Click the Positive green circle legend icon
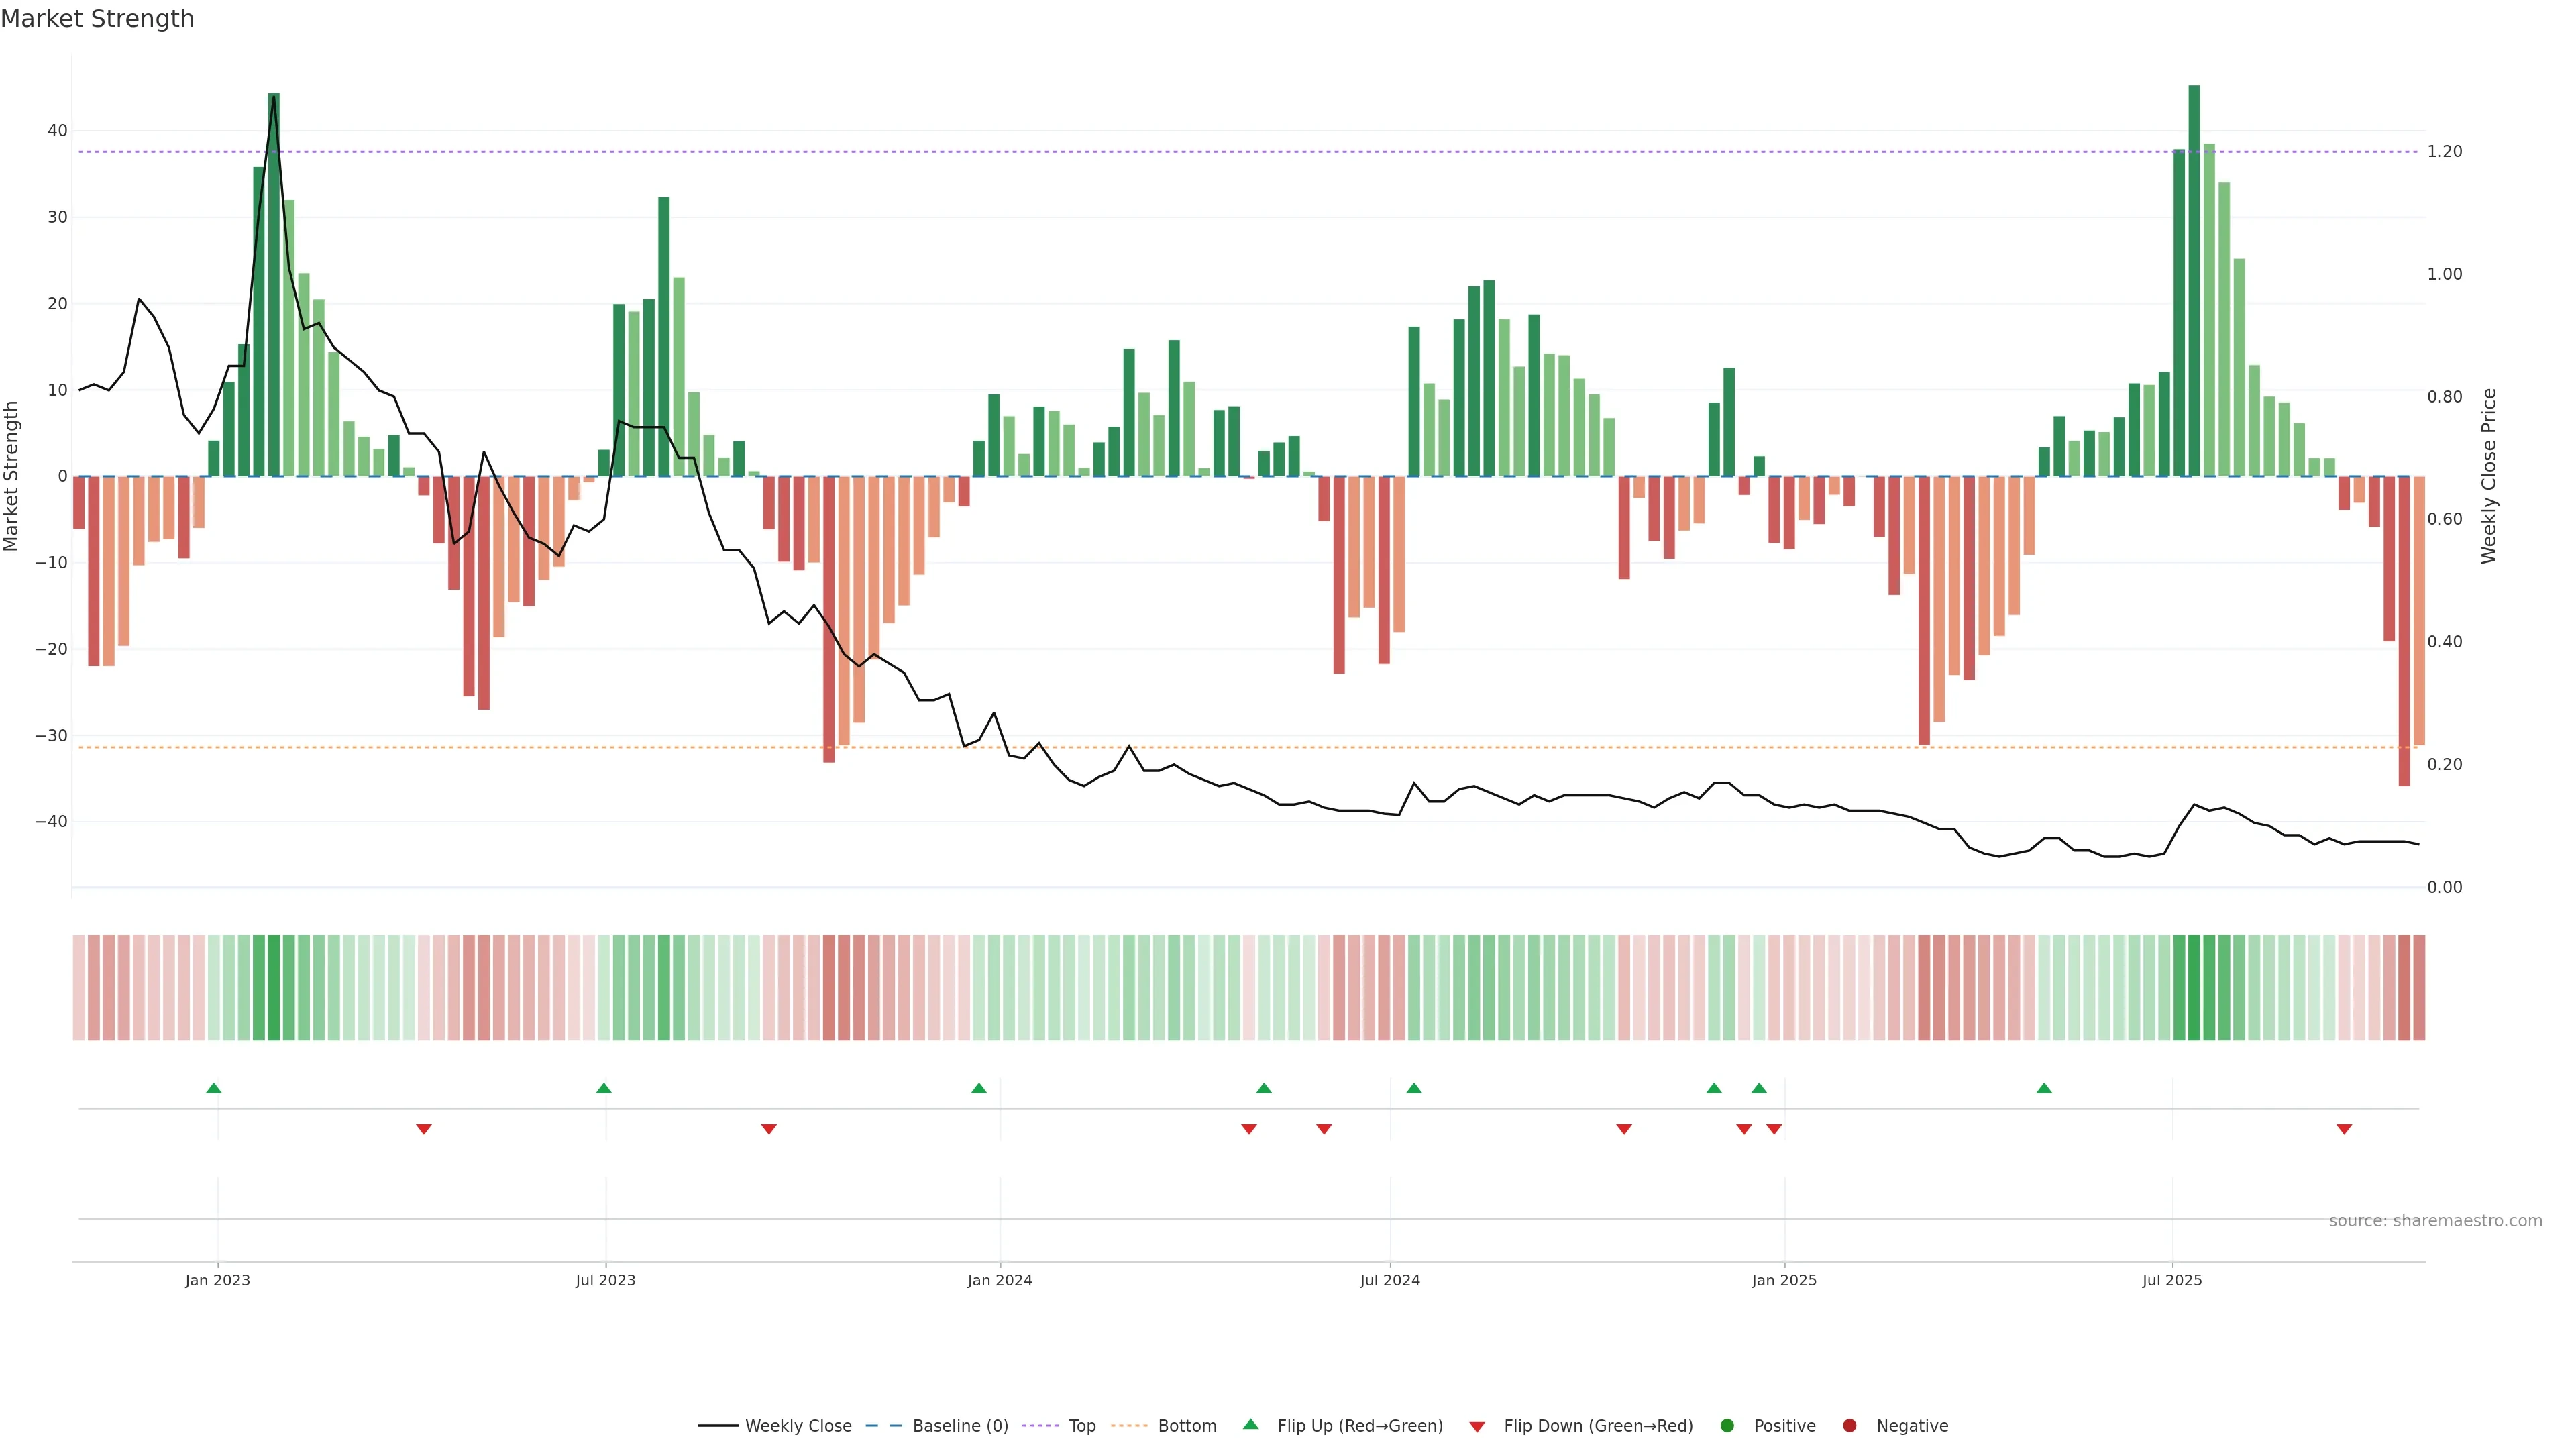 [1727, 1426]
